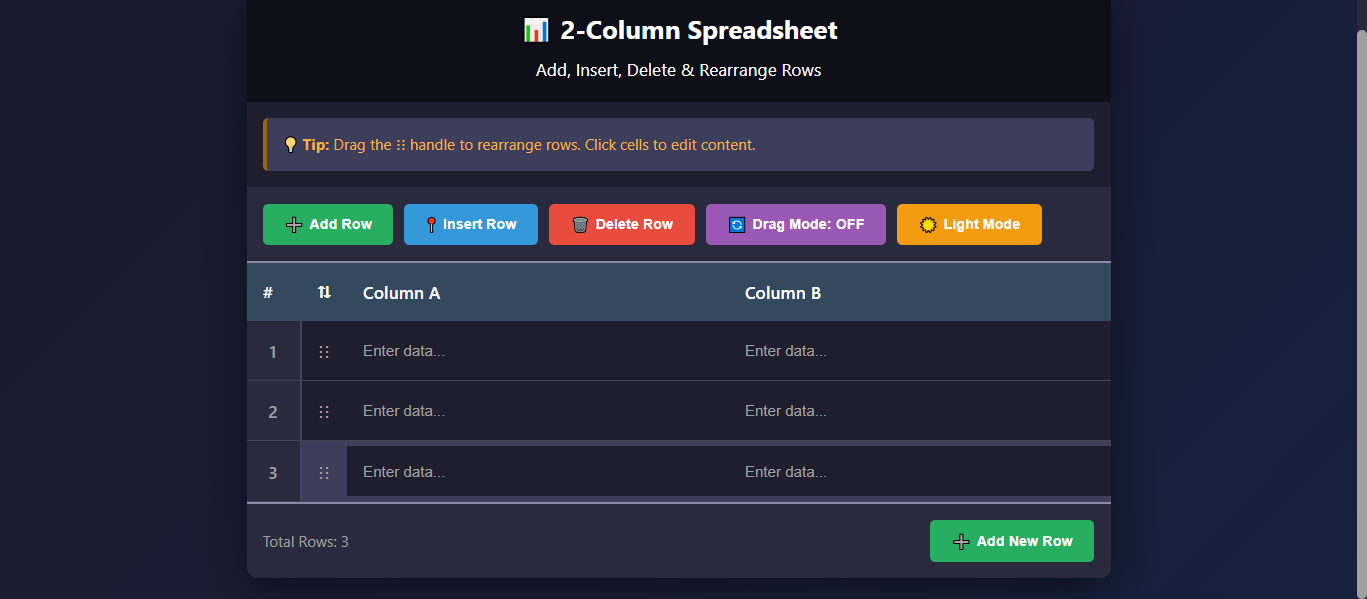Edit Column B cell in row 3
Viewport: 1367px width, 599px height.
coord(920,472)
